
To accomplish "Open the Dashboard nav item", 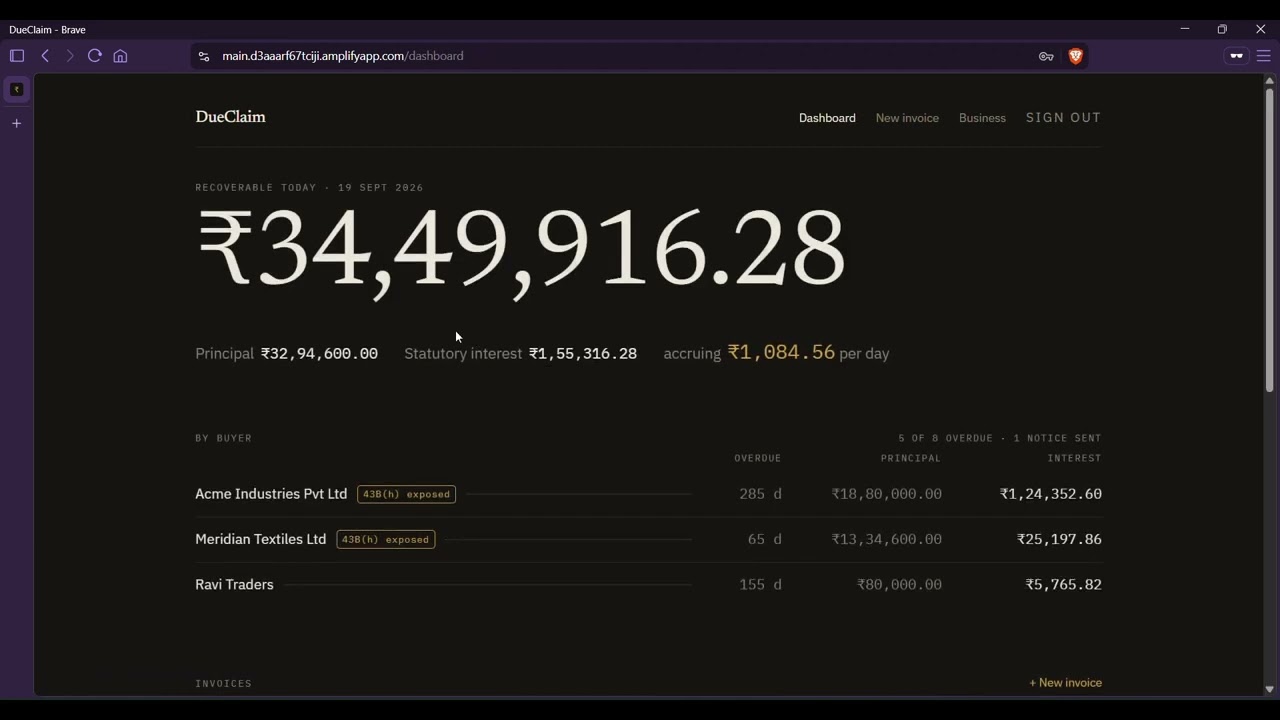I will tap(827, 118).
